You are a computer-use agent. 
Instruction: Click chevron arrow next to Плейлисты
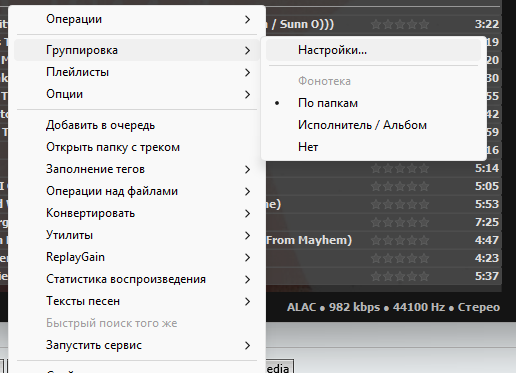pyautogui.click(x=247, y=72)
